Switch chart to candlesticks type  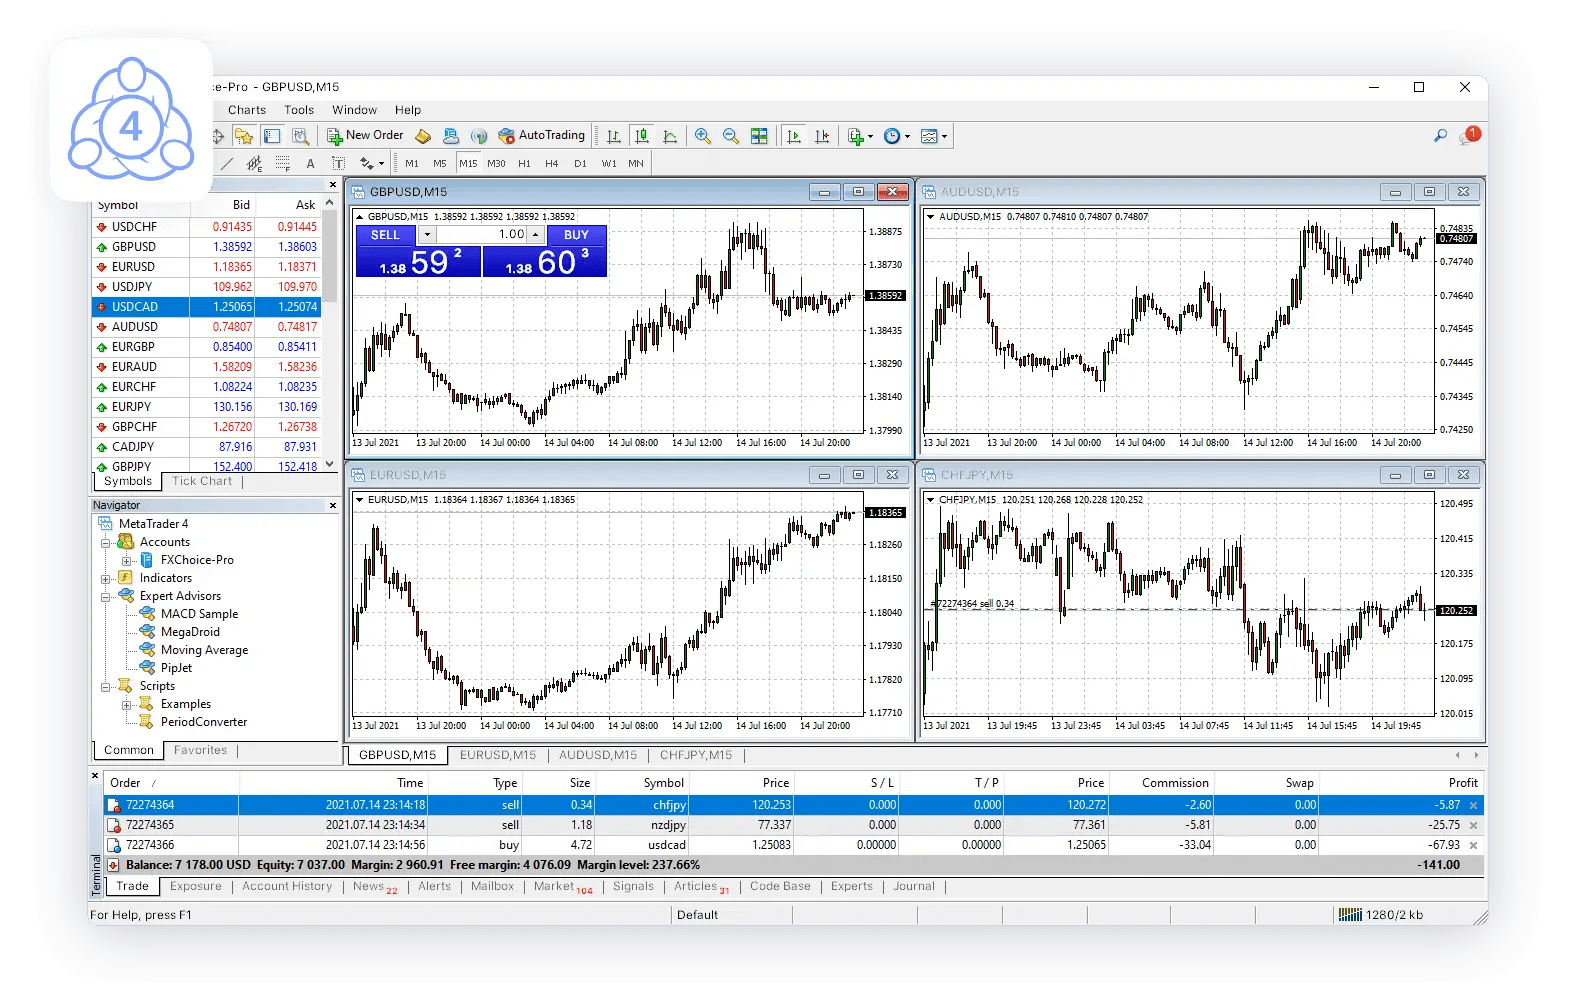(x=642, y=136)
